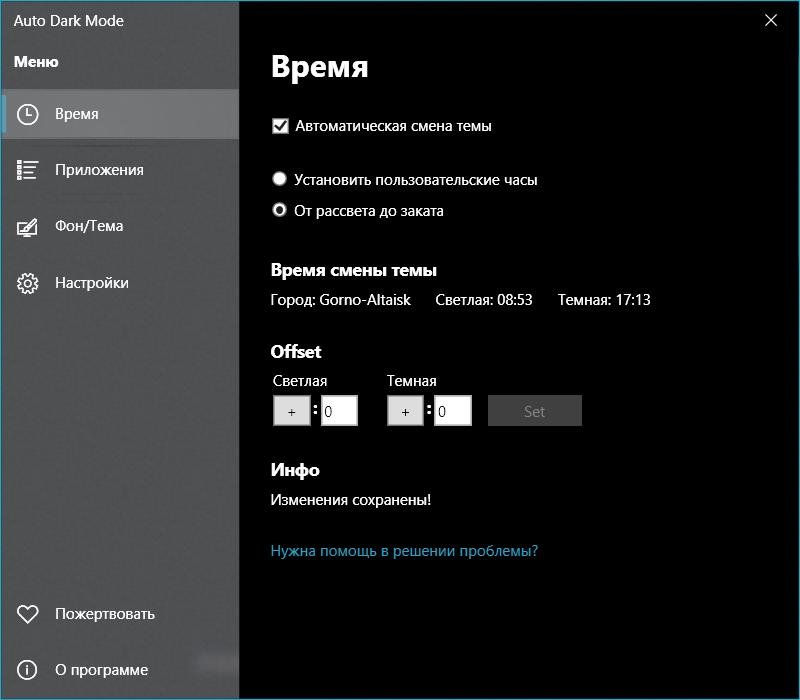Image resolution: width=800 pixels, height=700 pixels.
Task: Select the Фон/Тема menu label
Action: [x=89, y=227]
